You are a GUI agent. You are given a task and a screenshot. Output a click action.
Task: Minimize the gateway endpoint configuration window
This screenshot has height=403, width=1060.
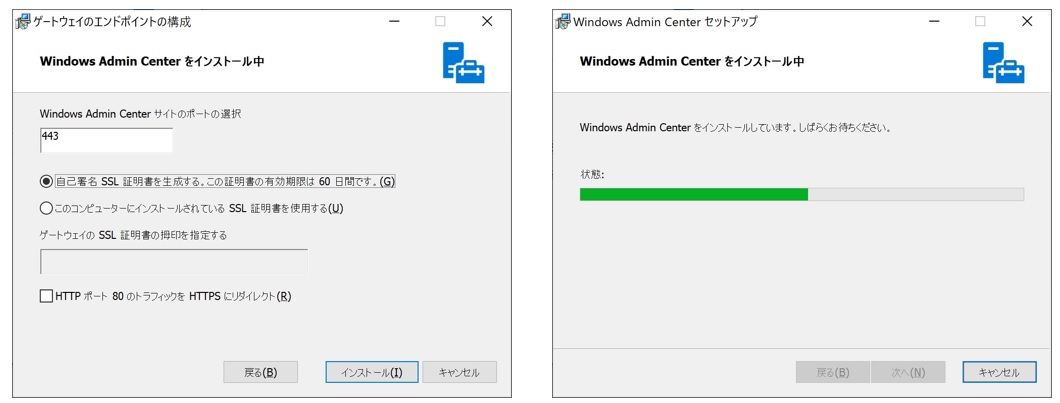click(x=393, y=21)
